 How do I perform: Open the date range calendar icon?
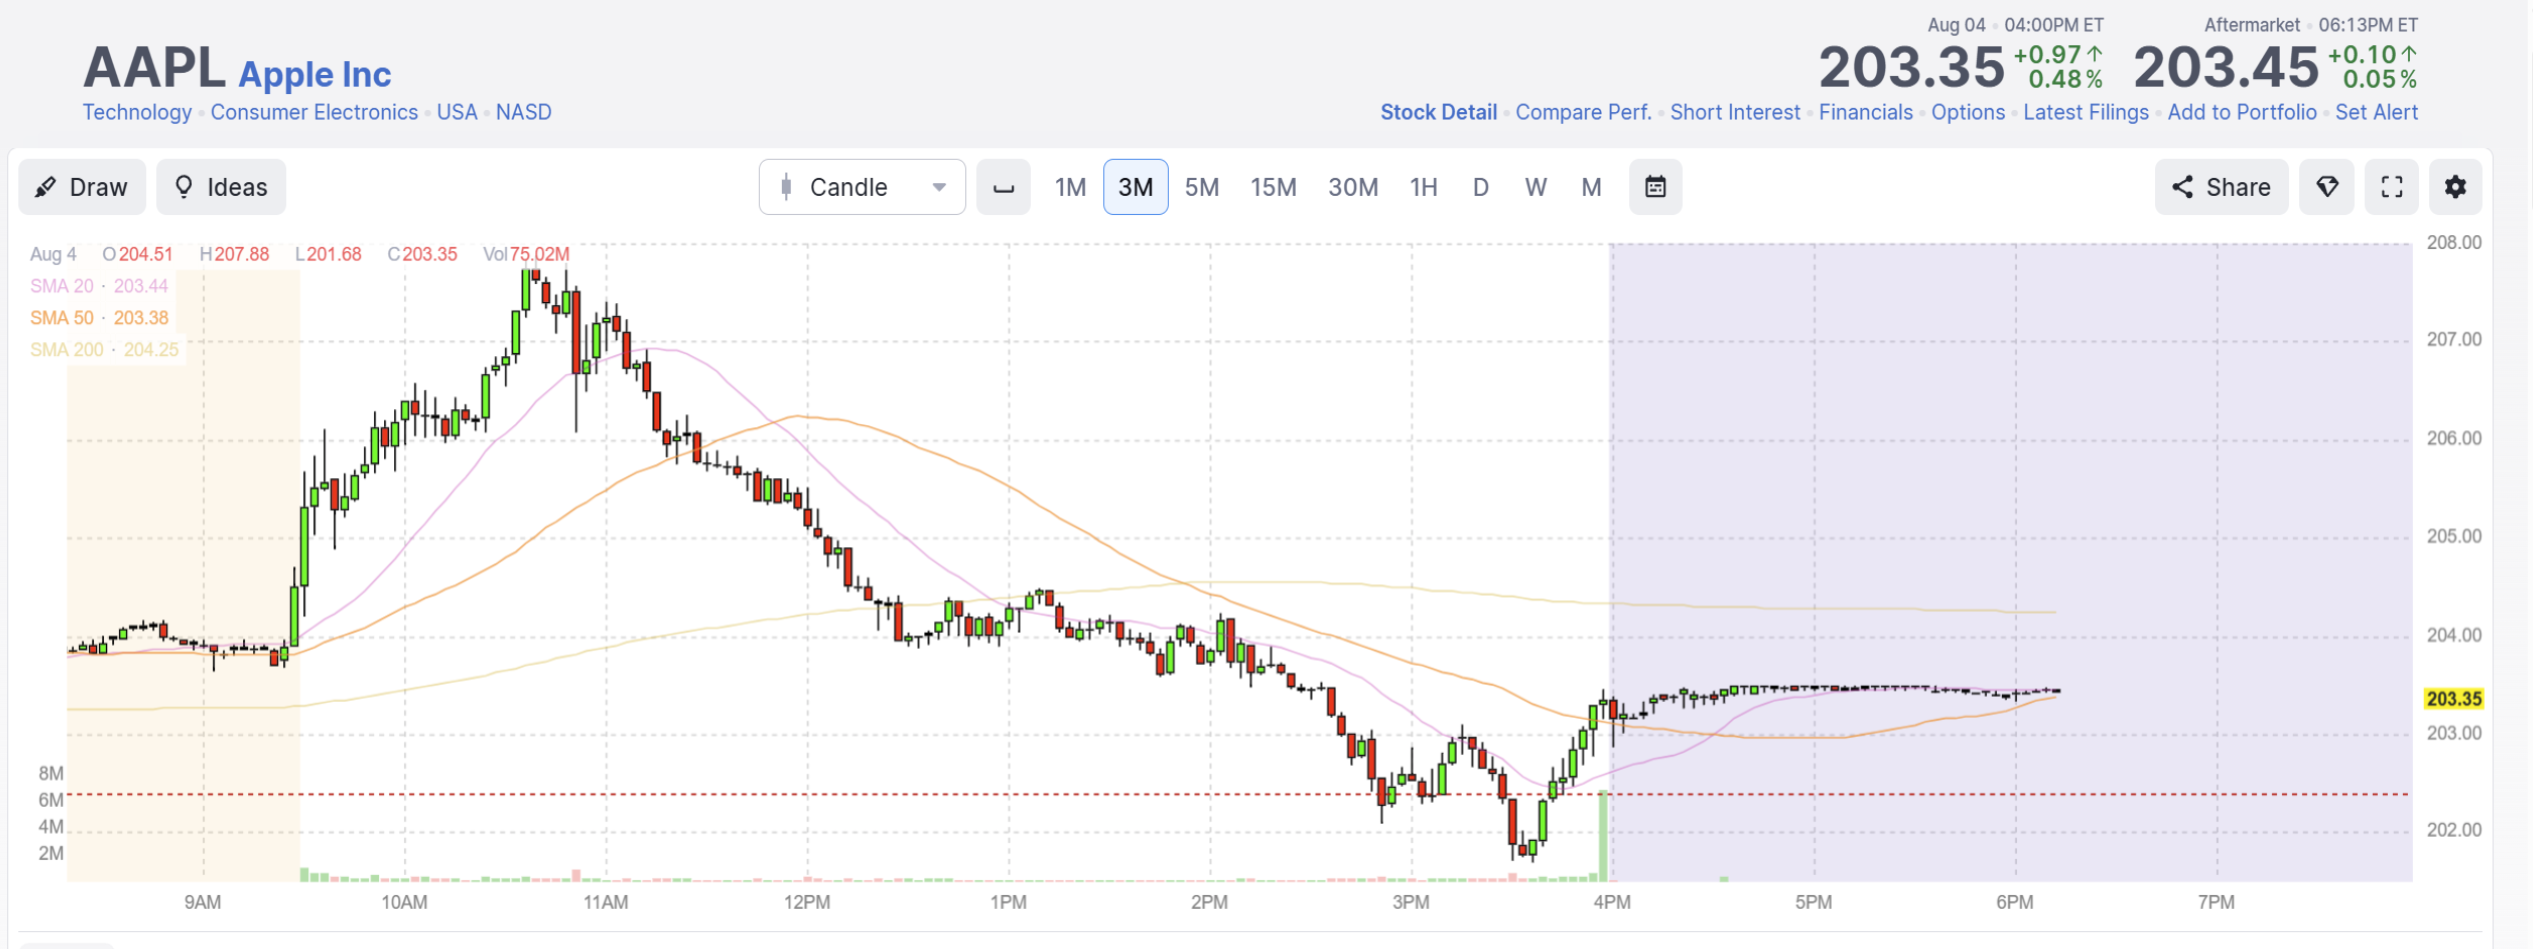click(1655, 187)
